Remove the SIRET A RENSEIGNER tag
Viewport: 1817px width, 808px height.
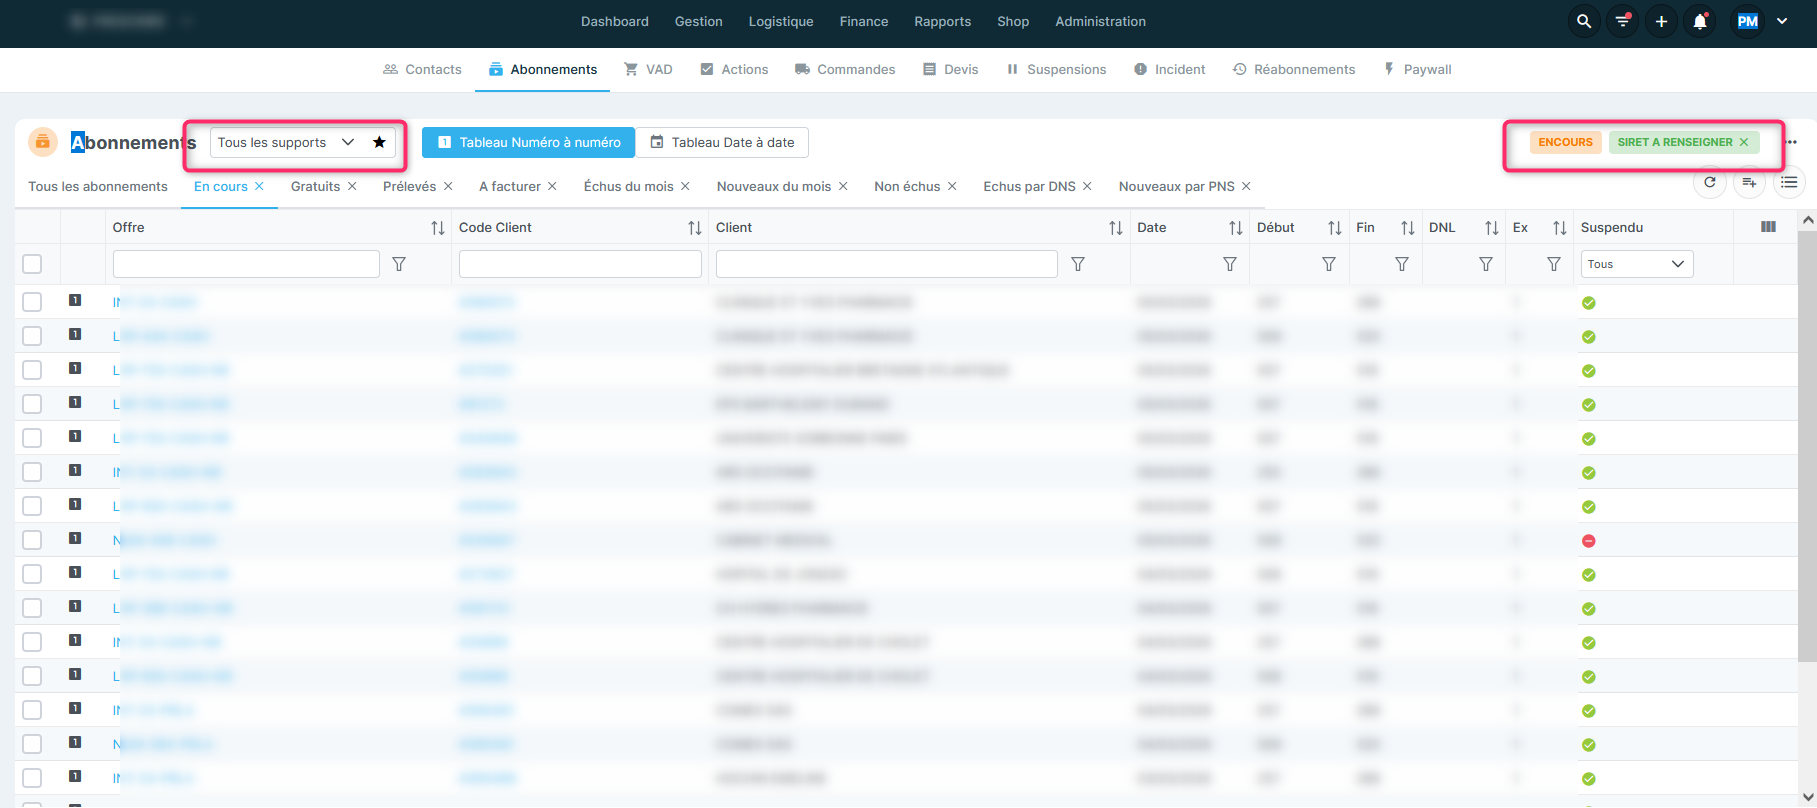[x=1744, y=142]
